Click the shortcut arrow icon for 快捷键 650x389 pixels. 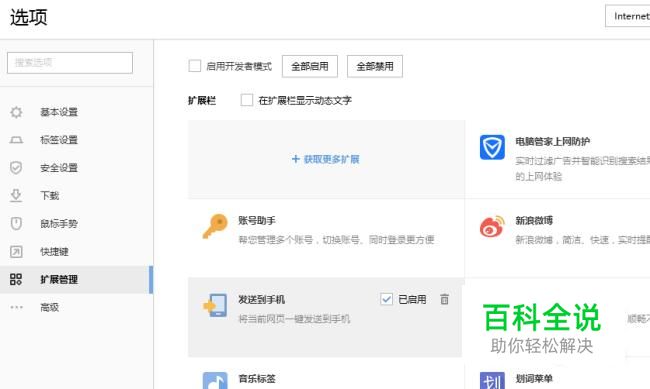[x=16, y=251]
